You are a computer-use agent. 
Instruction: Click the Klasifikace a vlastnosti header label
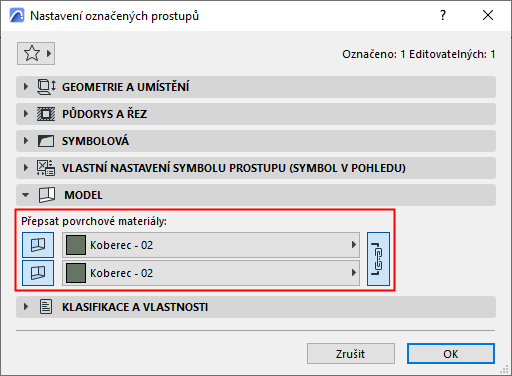pyautogui.click(x=135, y=307)
